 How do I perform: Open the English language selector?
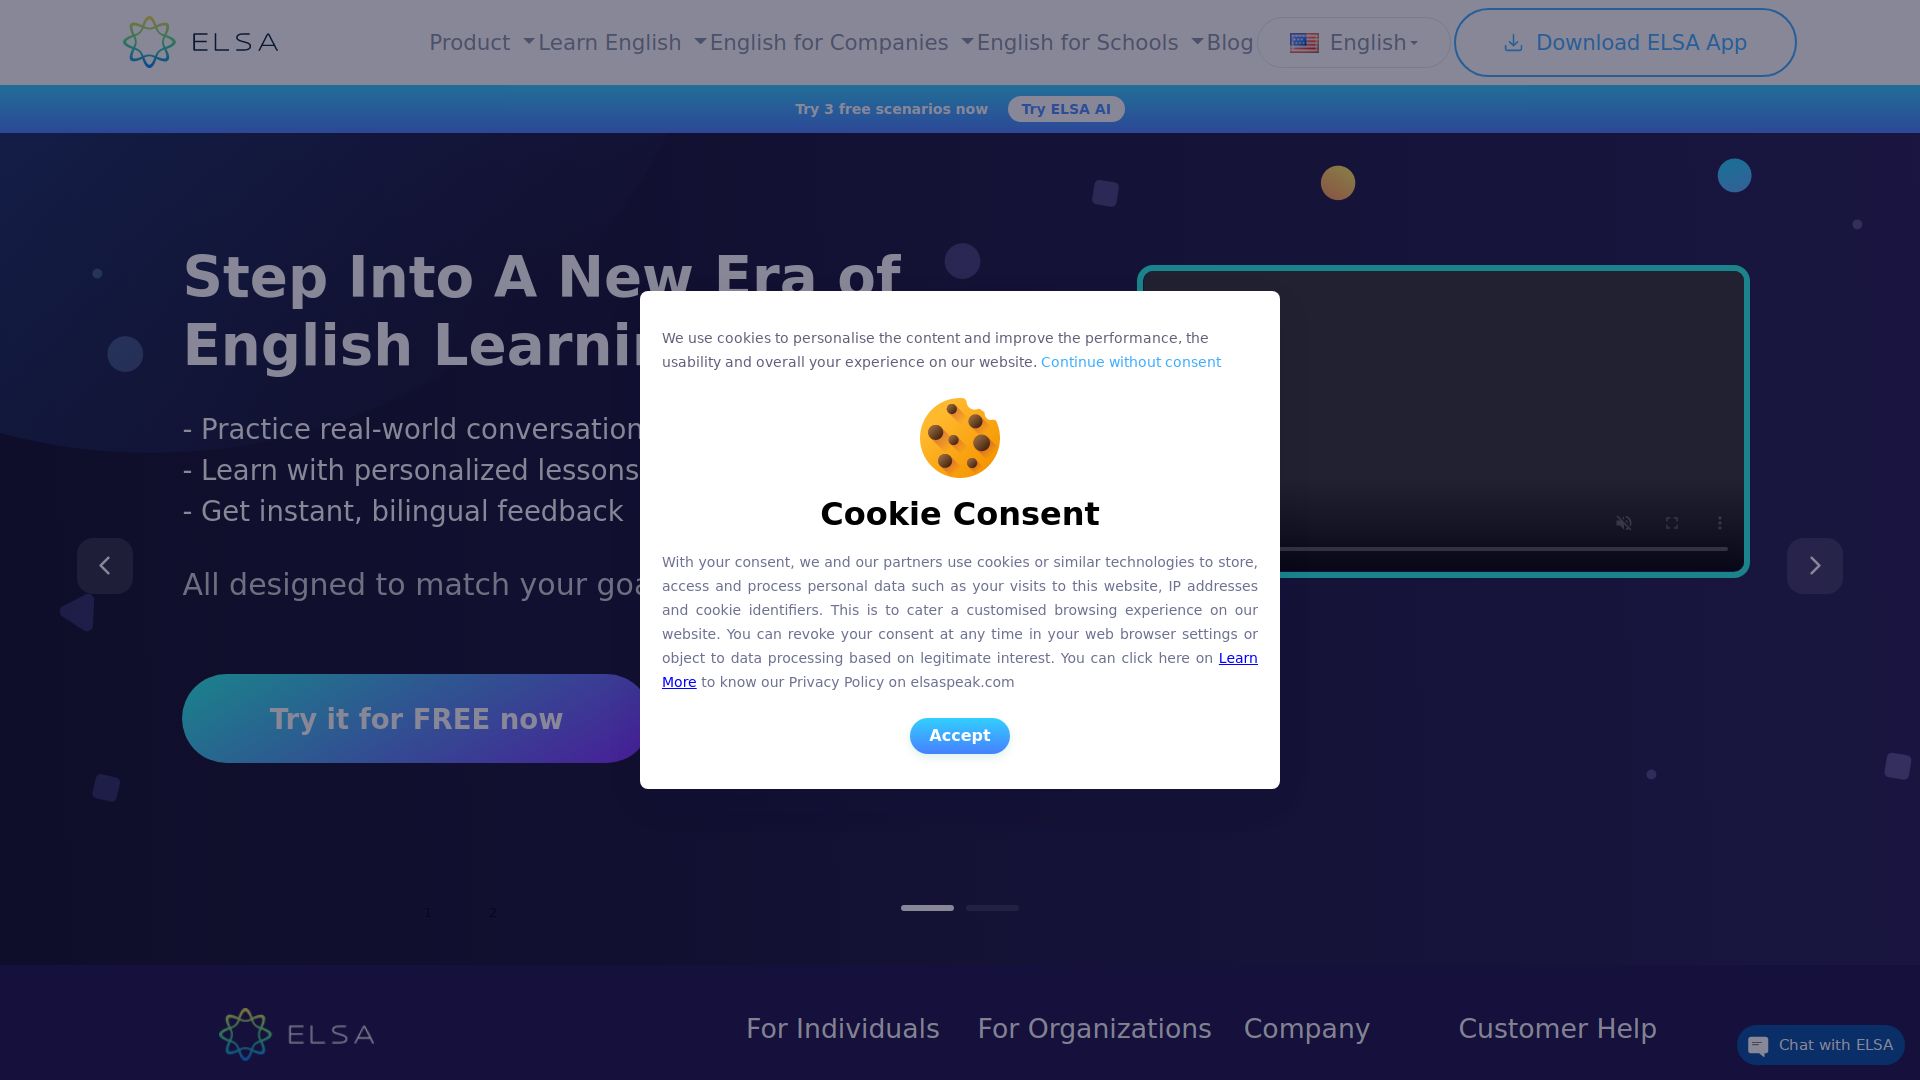point(1353,43)
